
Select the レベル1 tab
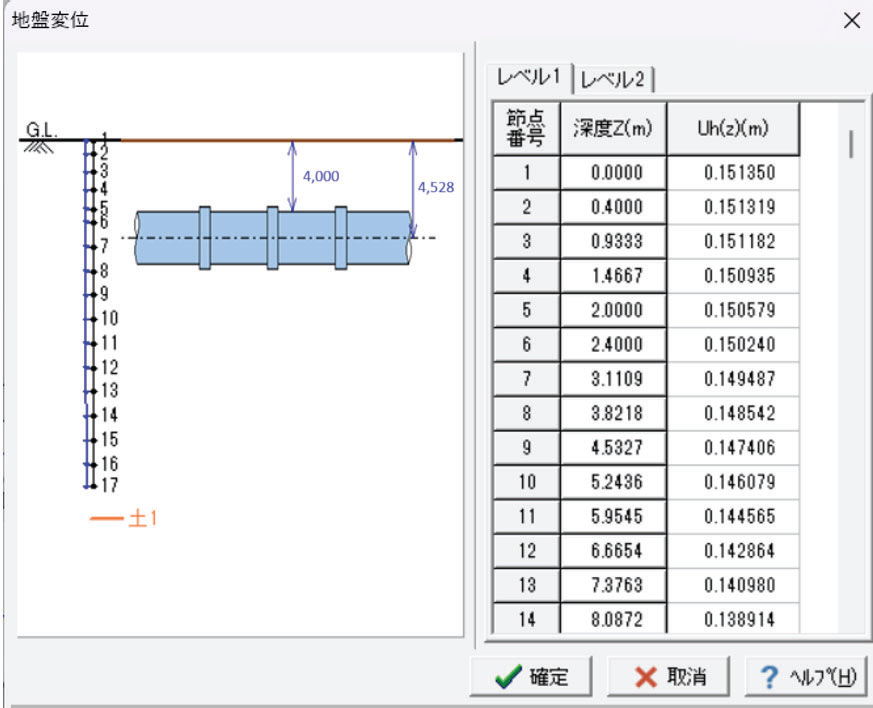click(x=529, y=78)
